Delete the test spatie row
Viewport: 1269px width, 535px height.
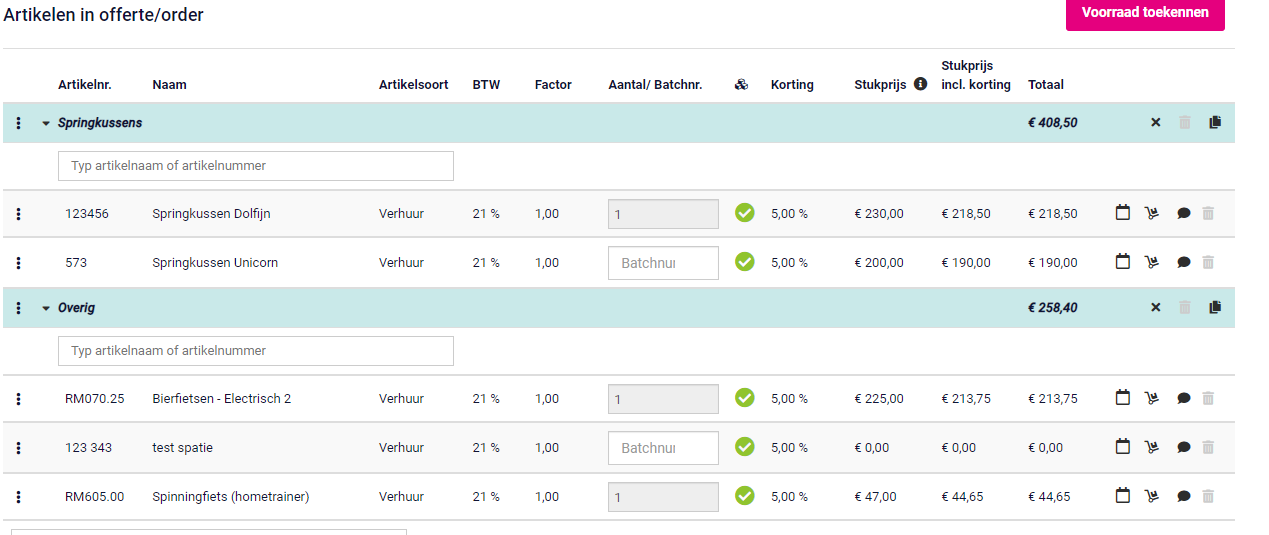pyautogui.click(x=1208, y=447)
